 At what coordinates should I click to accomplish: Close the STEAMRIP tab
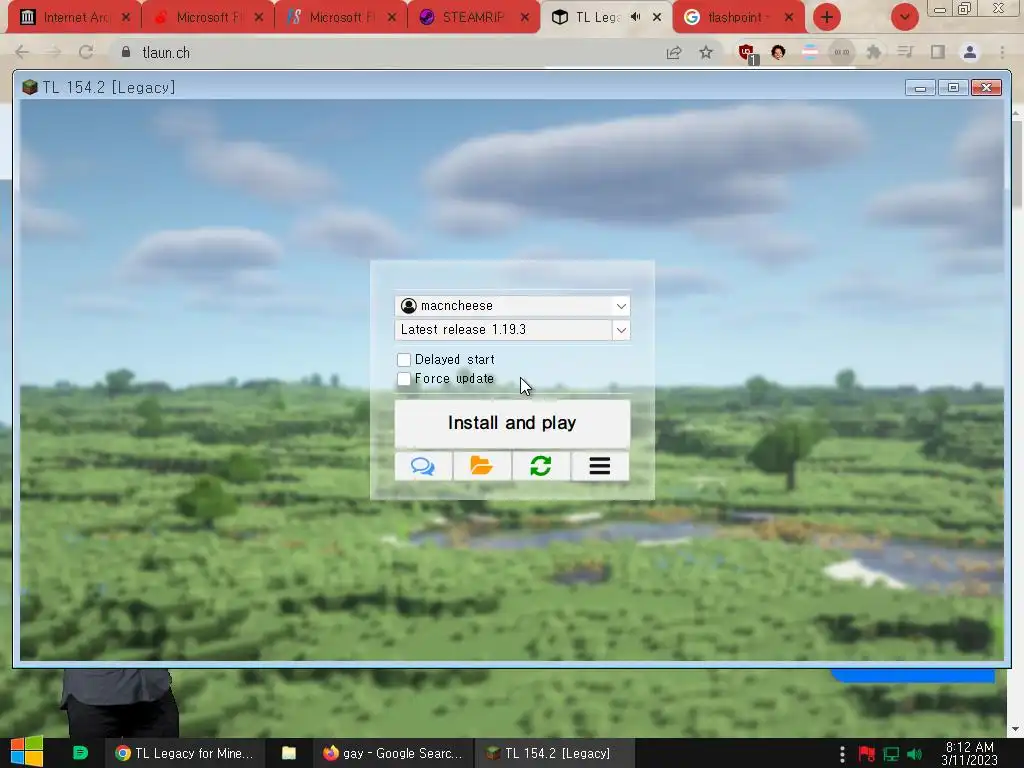525,18
